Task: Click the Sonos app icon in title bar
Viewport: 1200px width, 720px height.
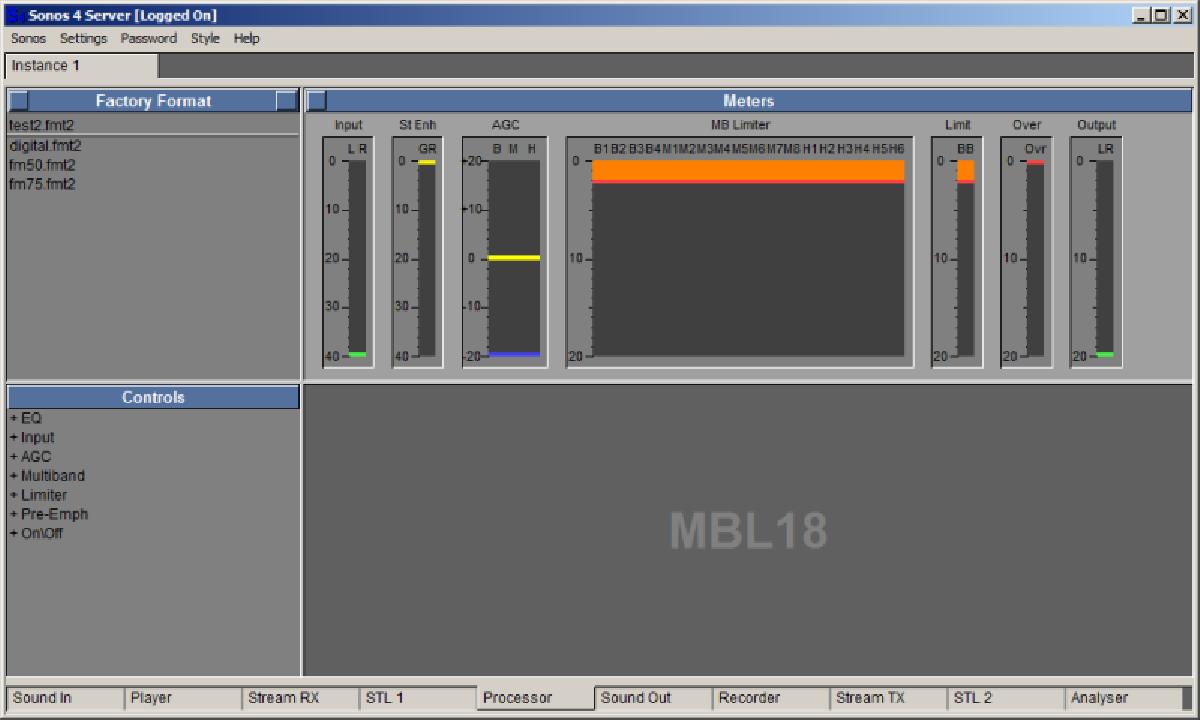Action: pyautogui.click(x=14, y=15)
